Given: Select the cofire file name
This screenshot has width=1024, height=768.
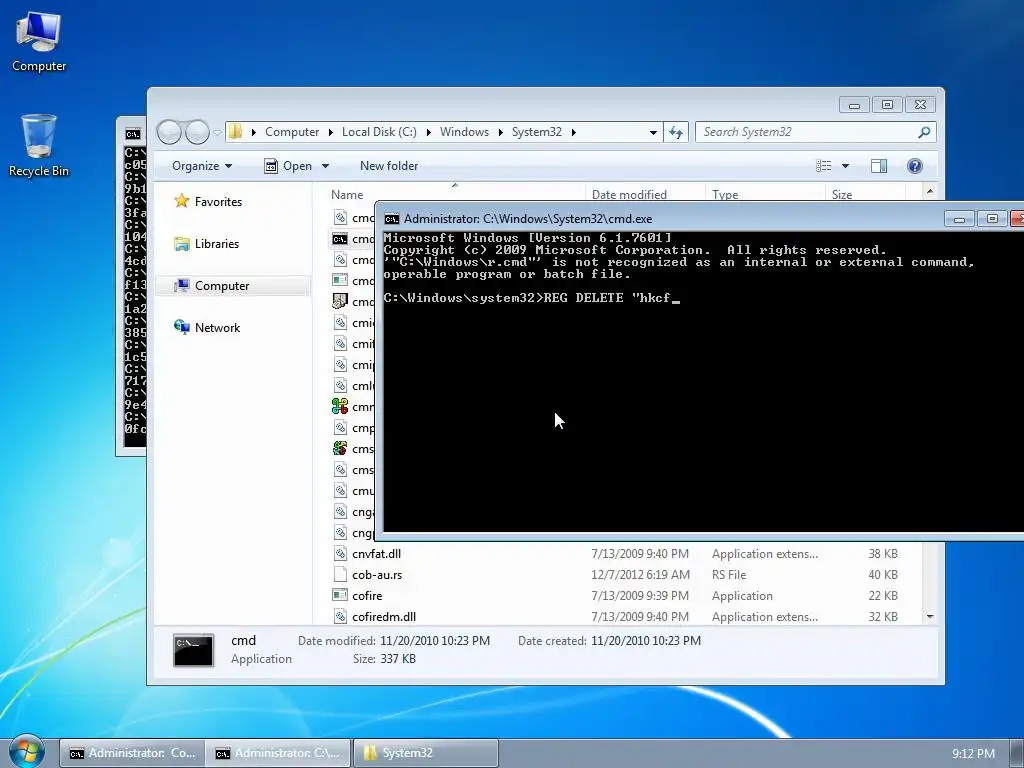Looking at the screenshot, I should pos(367,596).
